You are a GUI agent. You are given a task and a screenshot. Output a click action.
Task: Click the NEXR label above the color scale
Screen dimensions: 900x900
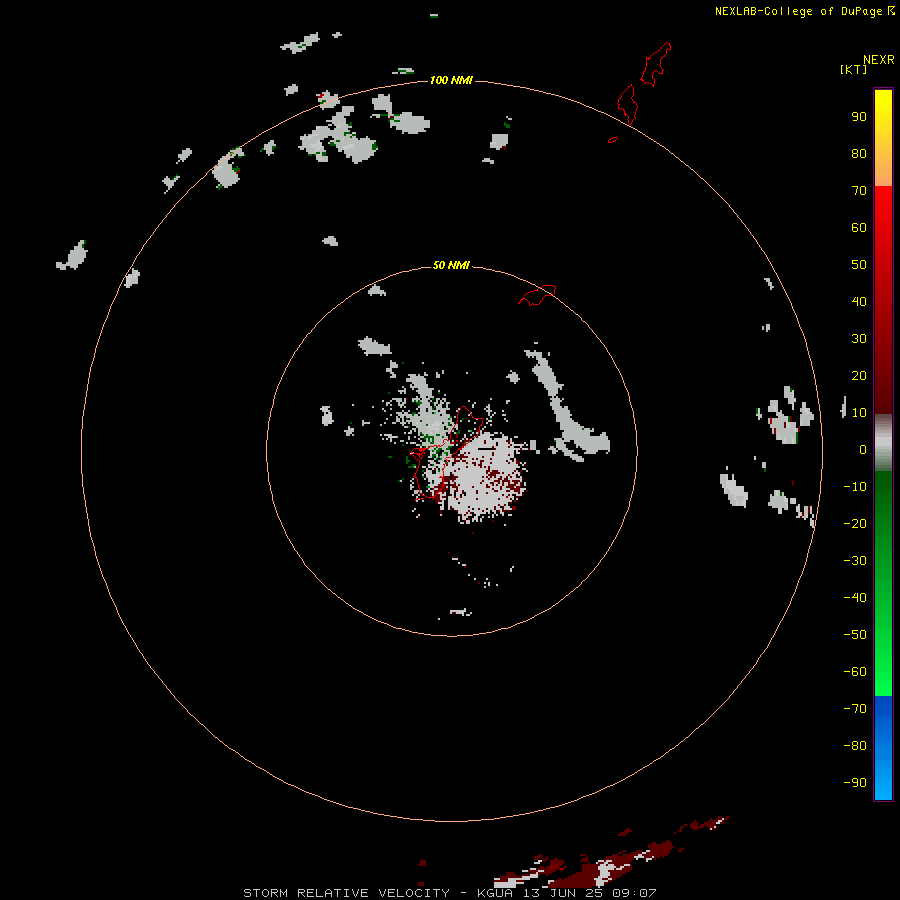click(x=879, y=60)
